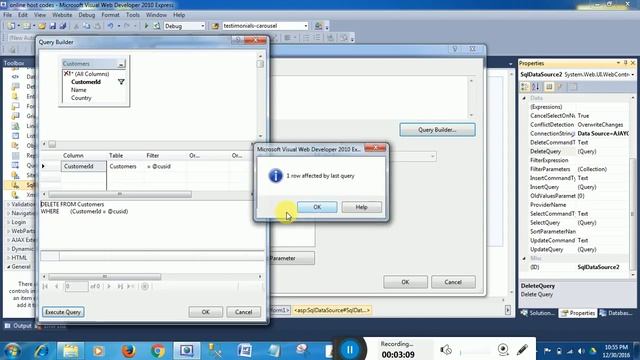Open the testimonials-carousel dropdown

click(x=306, y=26)
